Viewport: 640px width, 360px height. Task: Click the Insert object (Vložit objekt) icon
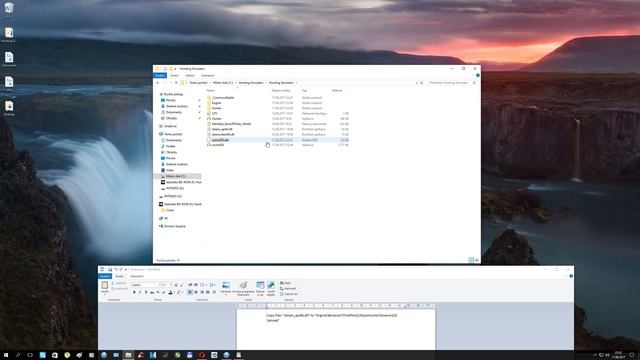tap(271, 285)
